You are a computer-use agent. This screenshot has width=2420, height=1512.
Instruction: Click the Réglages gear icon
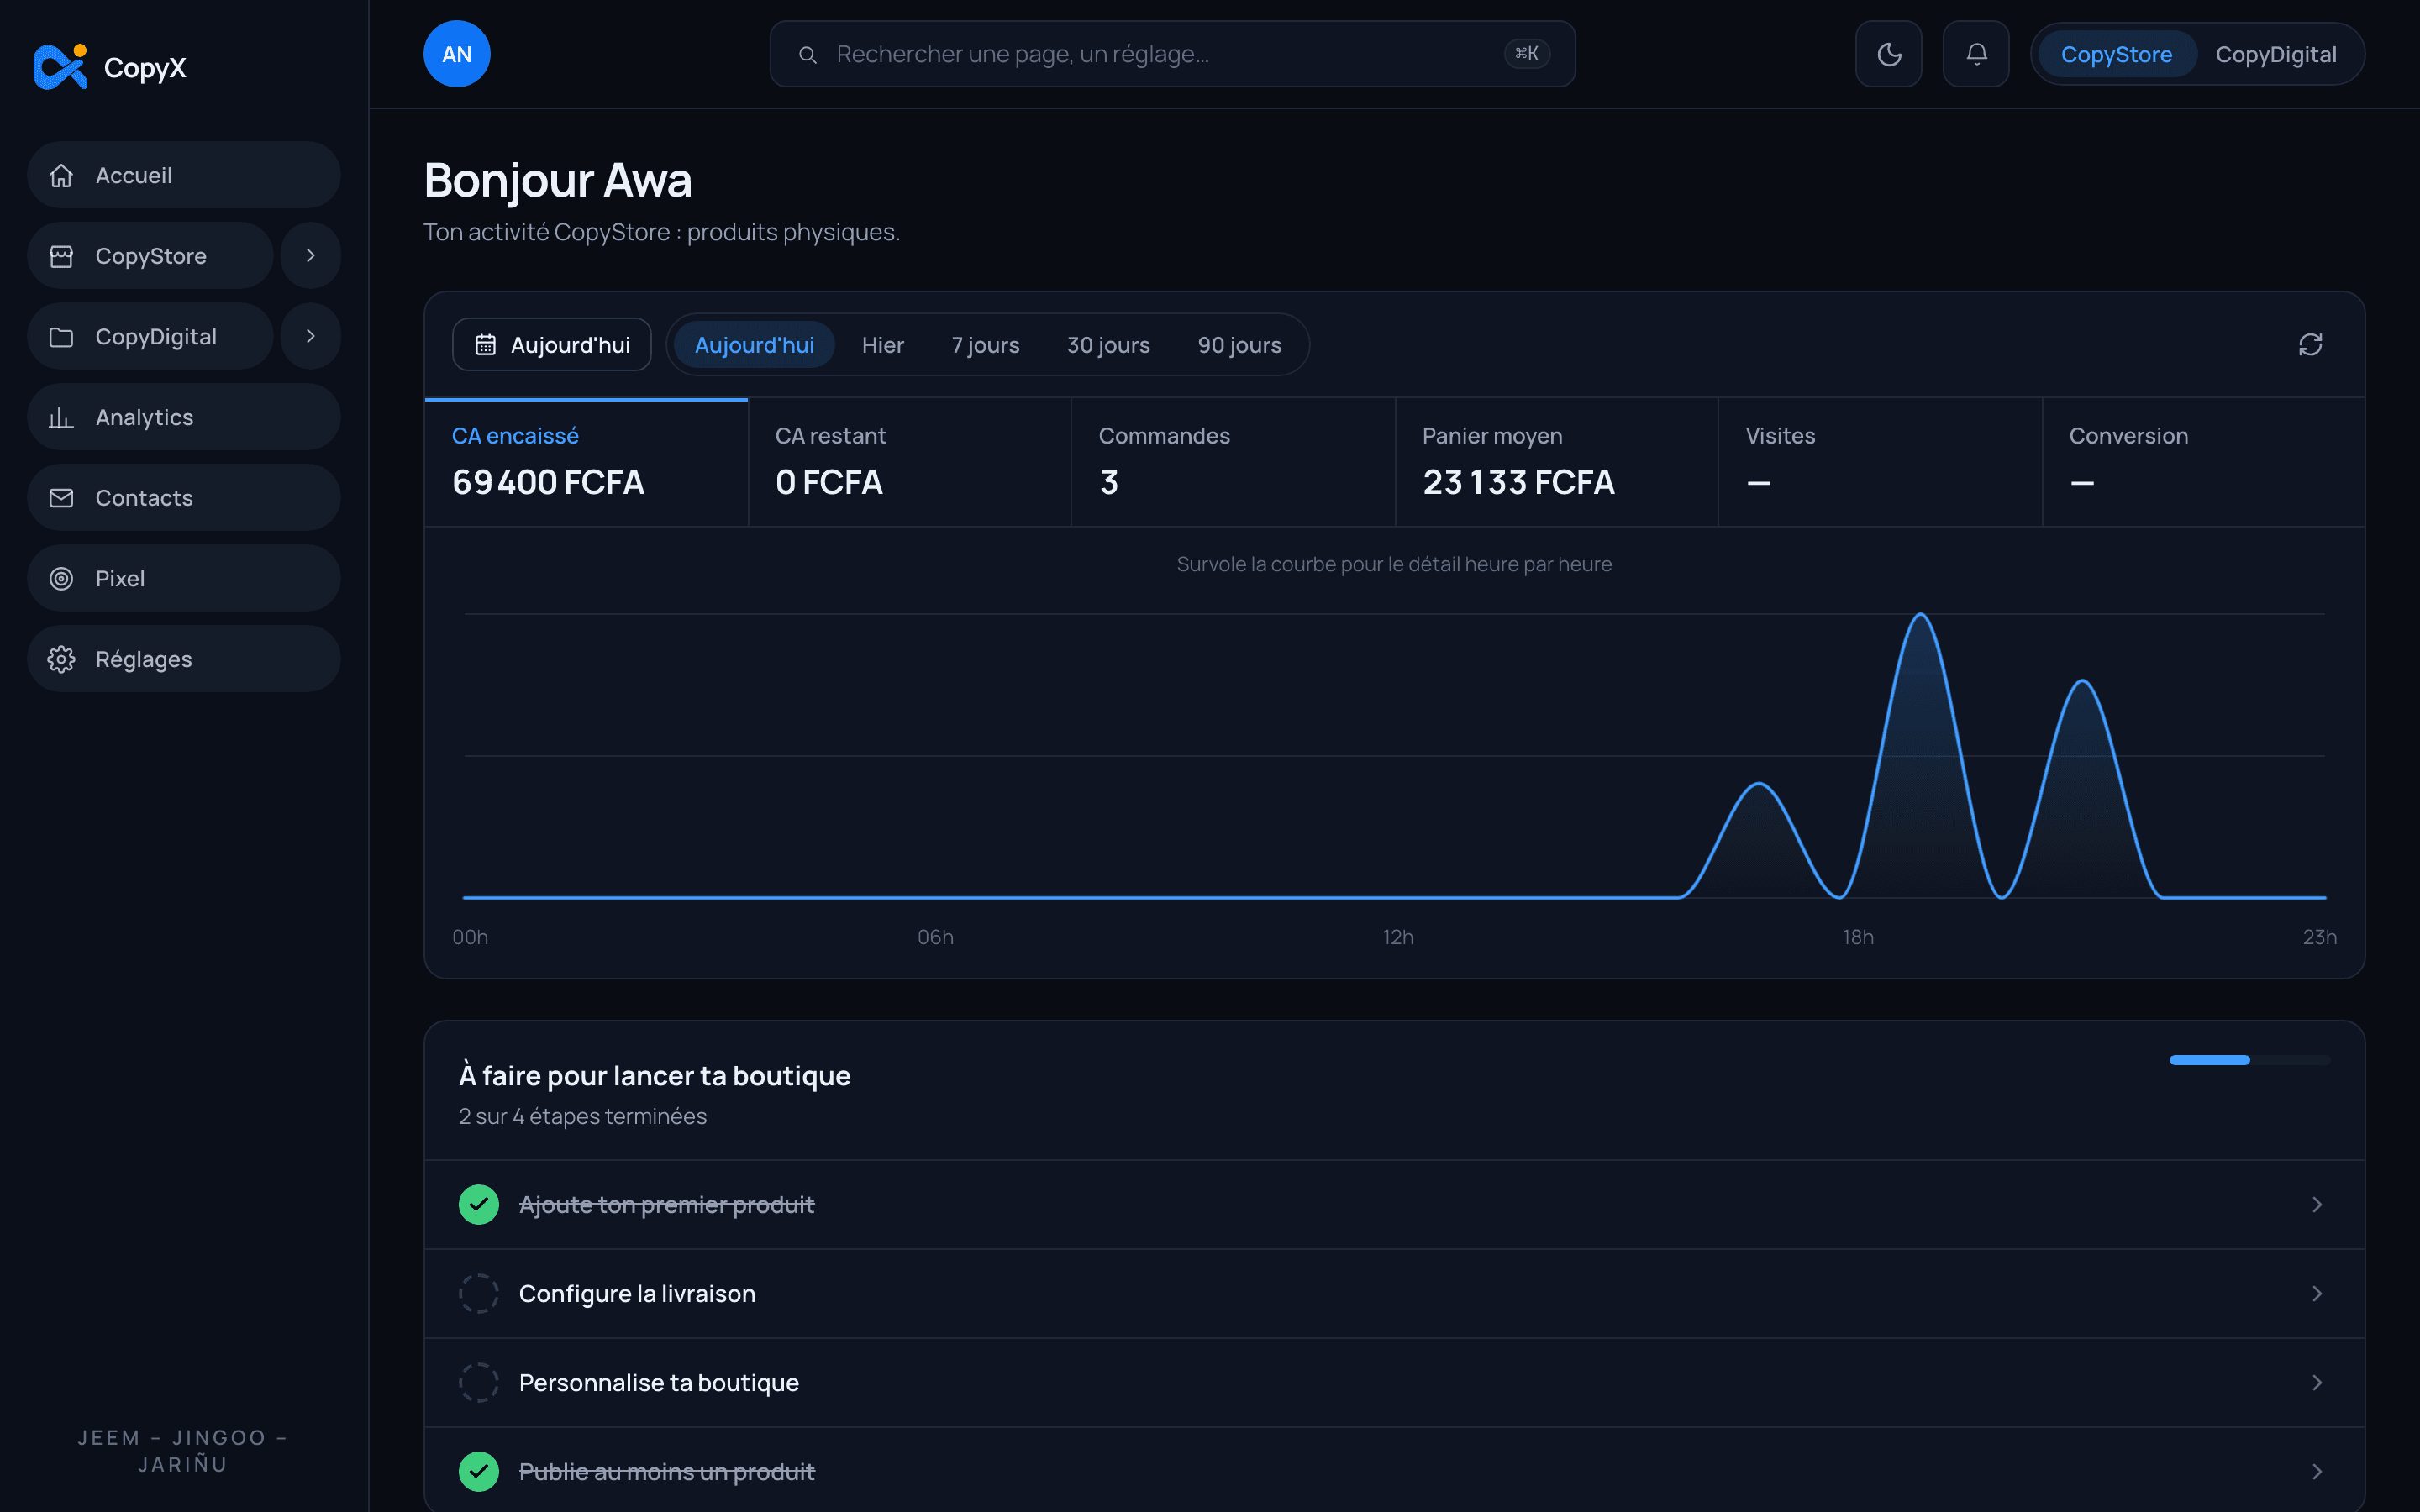(61, 659)
